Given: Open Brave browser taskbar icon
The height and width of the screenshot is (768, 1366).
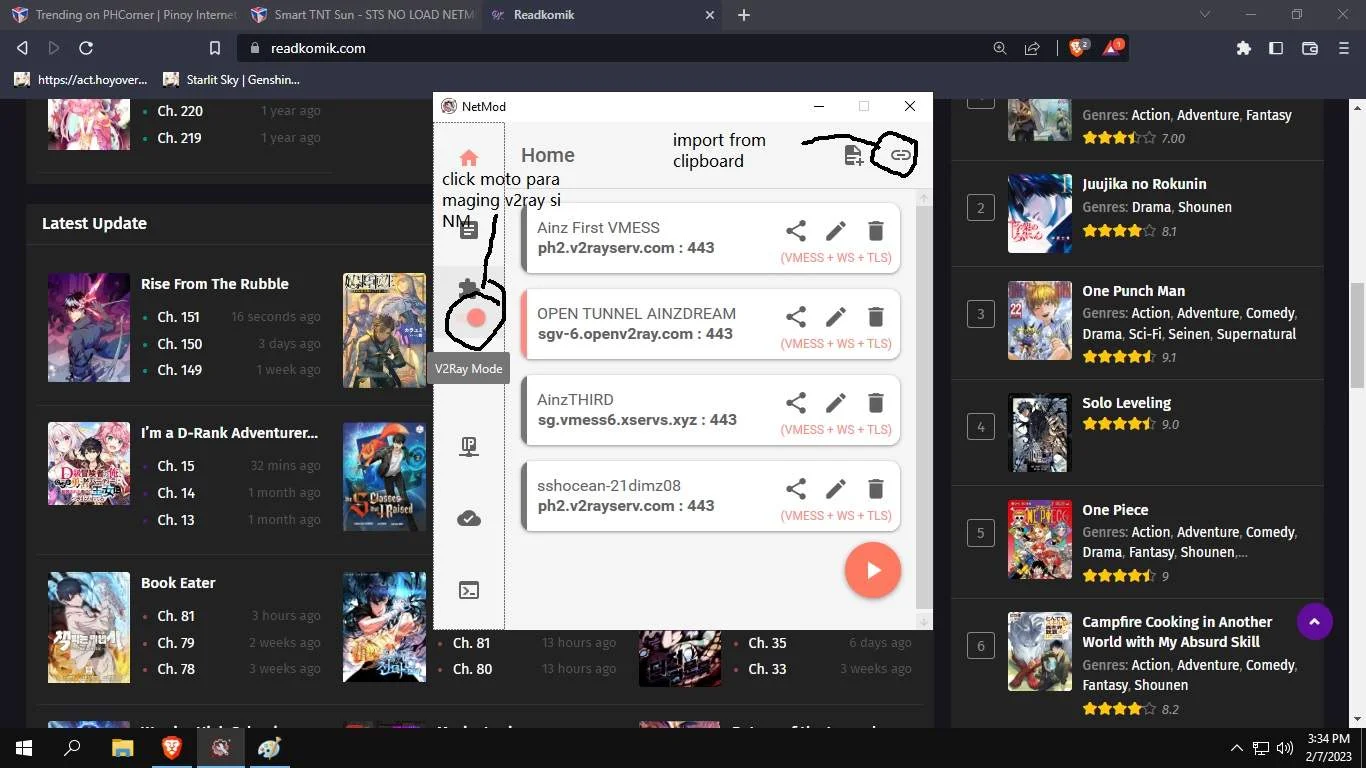Looking at the screenshot, I should click(171, 747).
